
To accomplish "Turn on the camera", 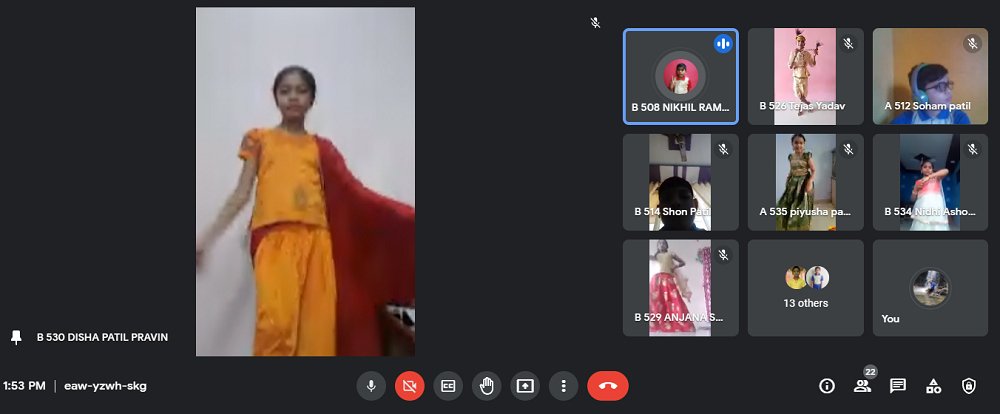I will (409, 385).
